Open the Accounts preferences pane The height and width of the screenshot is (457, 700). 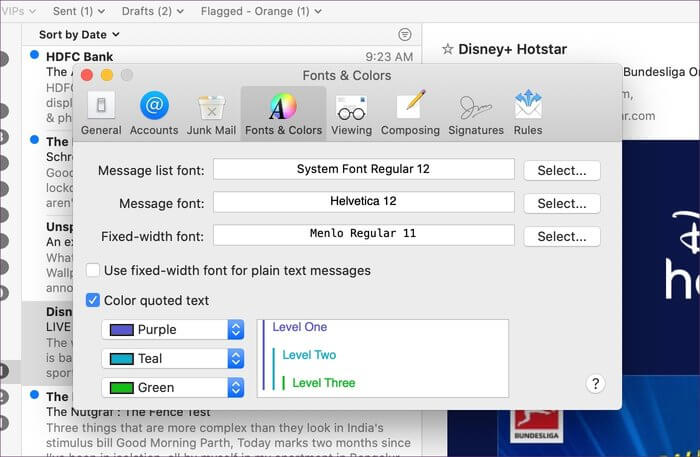(x=154, y=113)
